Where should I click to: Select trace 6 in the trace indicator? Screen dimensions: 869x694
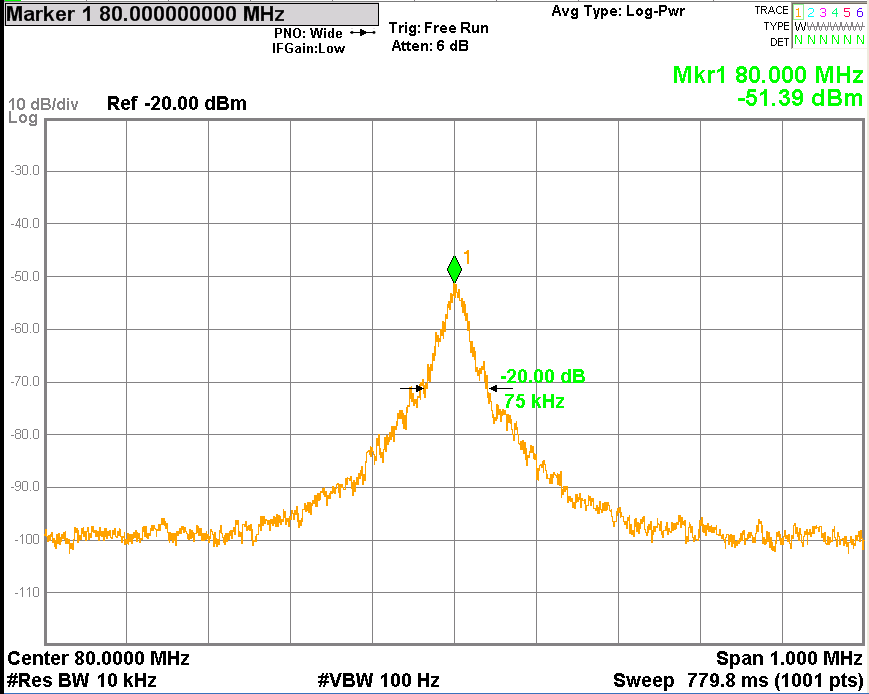click(859, 11)
